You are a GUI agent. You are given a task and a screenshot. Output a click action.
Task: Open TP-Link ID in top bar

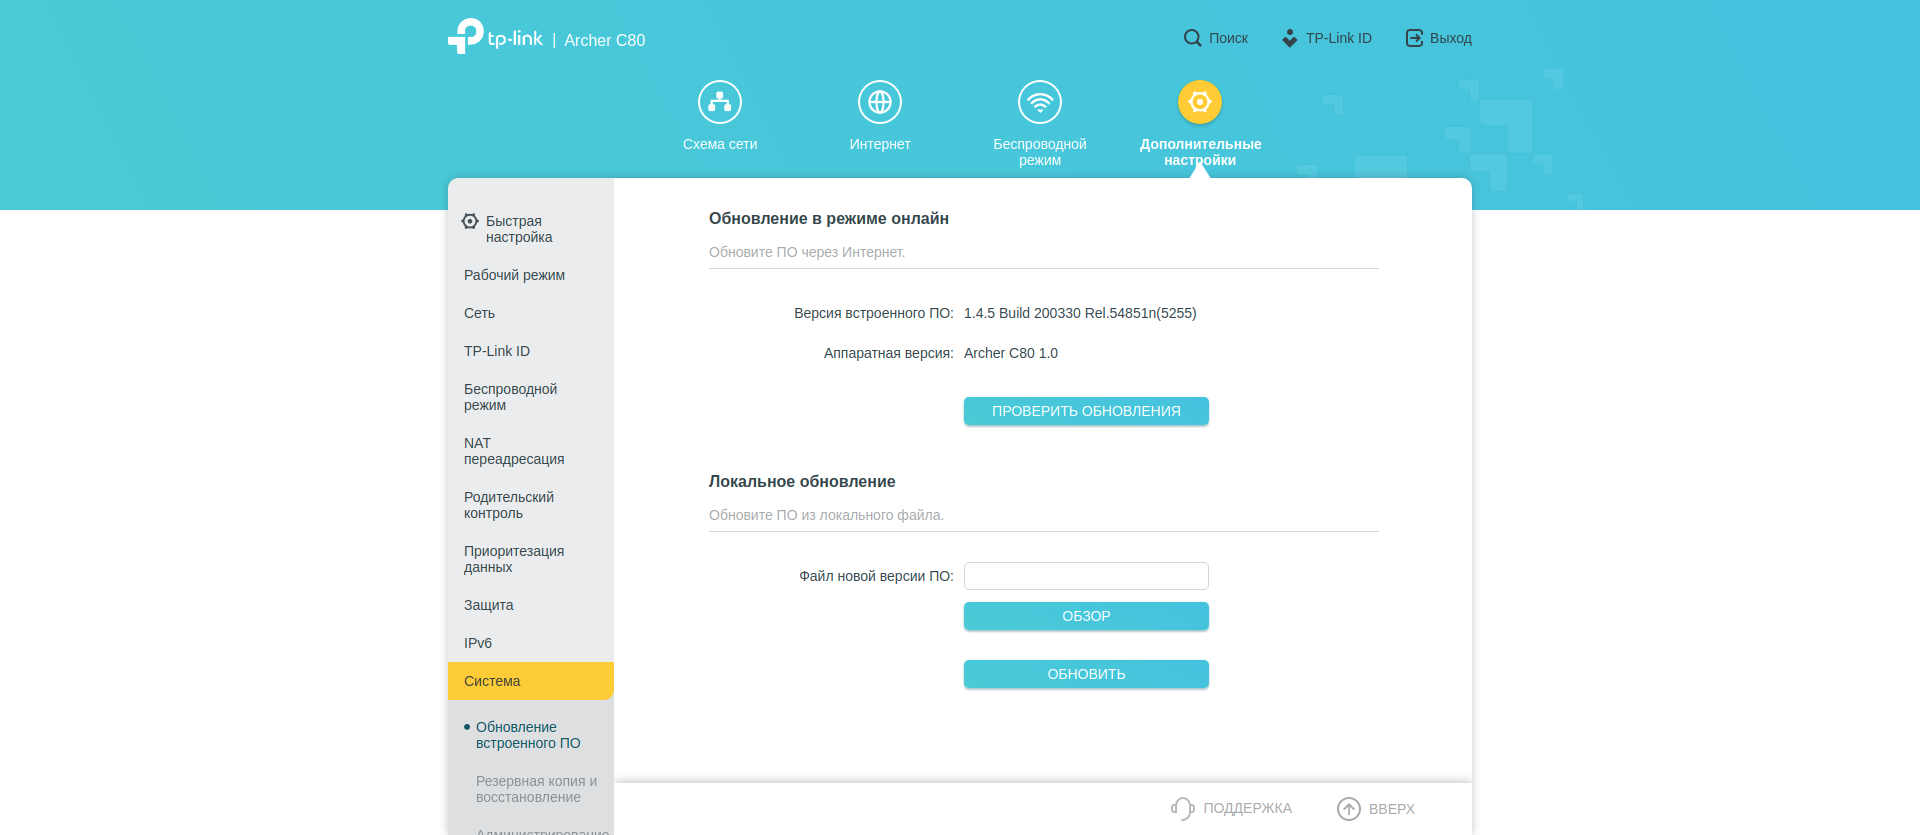1327,38
